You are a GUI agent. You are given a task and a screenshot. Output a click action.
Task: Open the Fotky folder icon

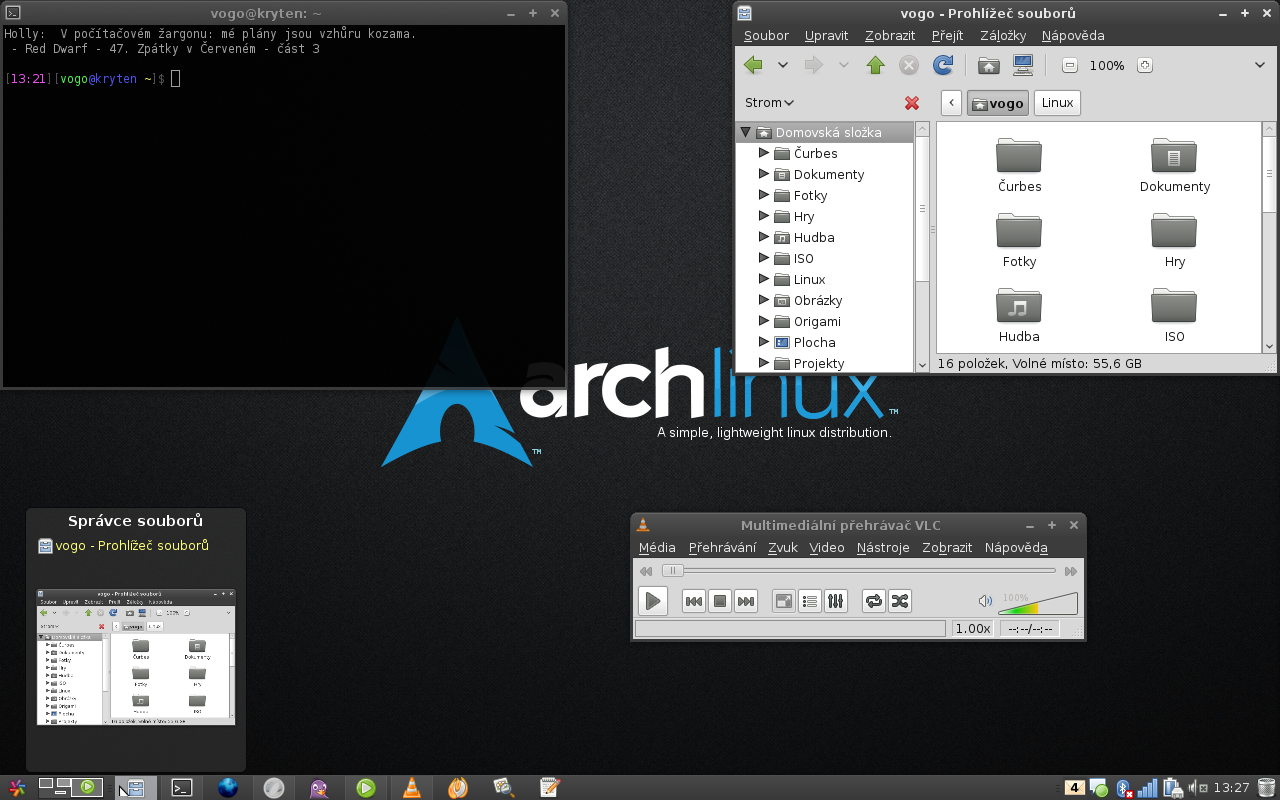pyautogui.click(x=1019, y=231)
